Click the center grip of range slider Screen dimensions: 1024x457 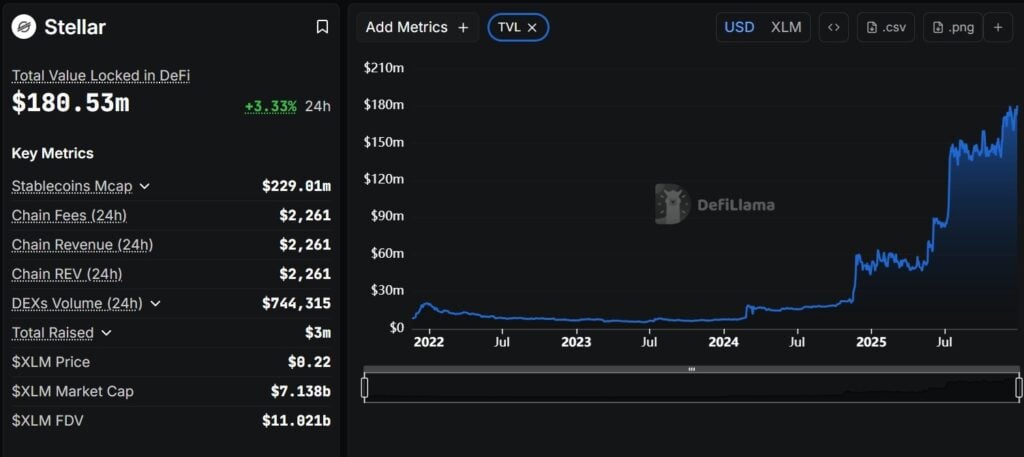point(692,370)
